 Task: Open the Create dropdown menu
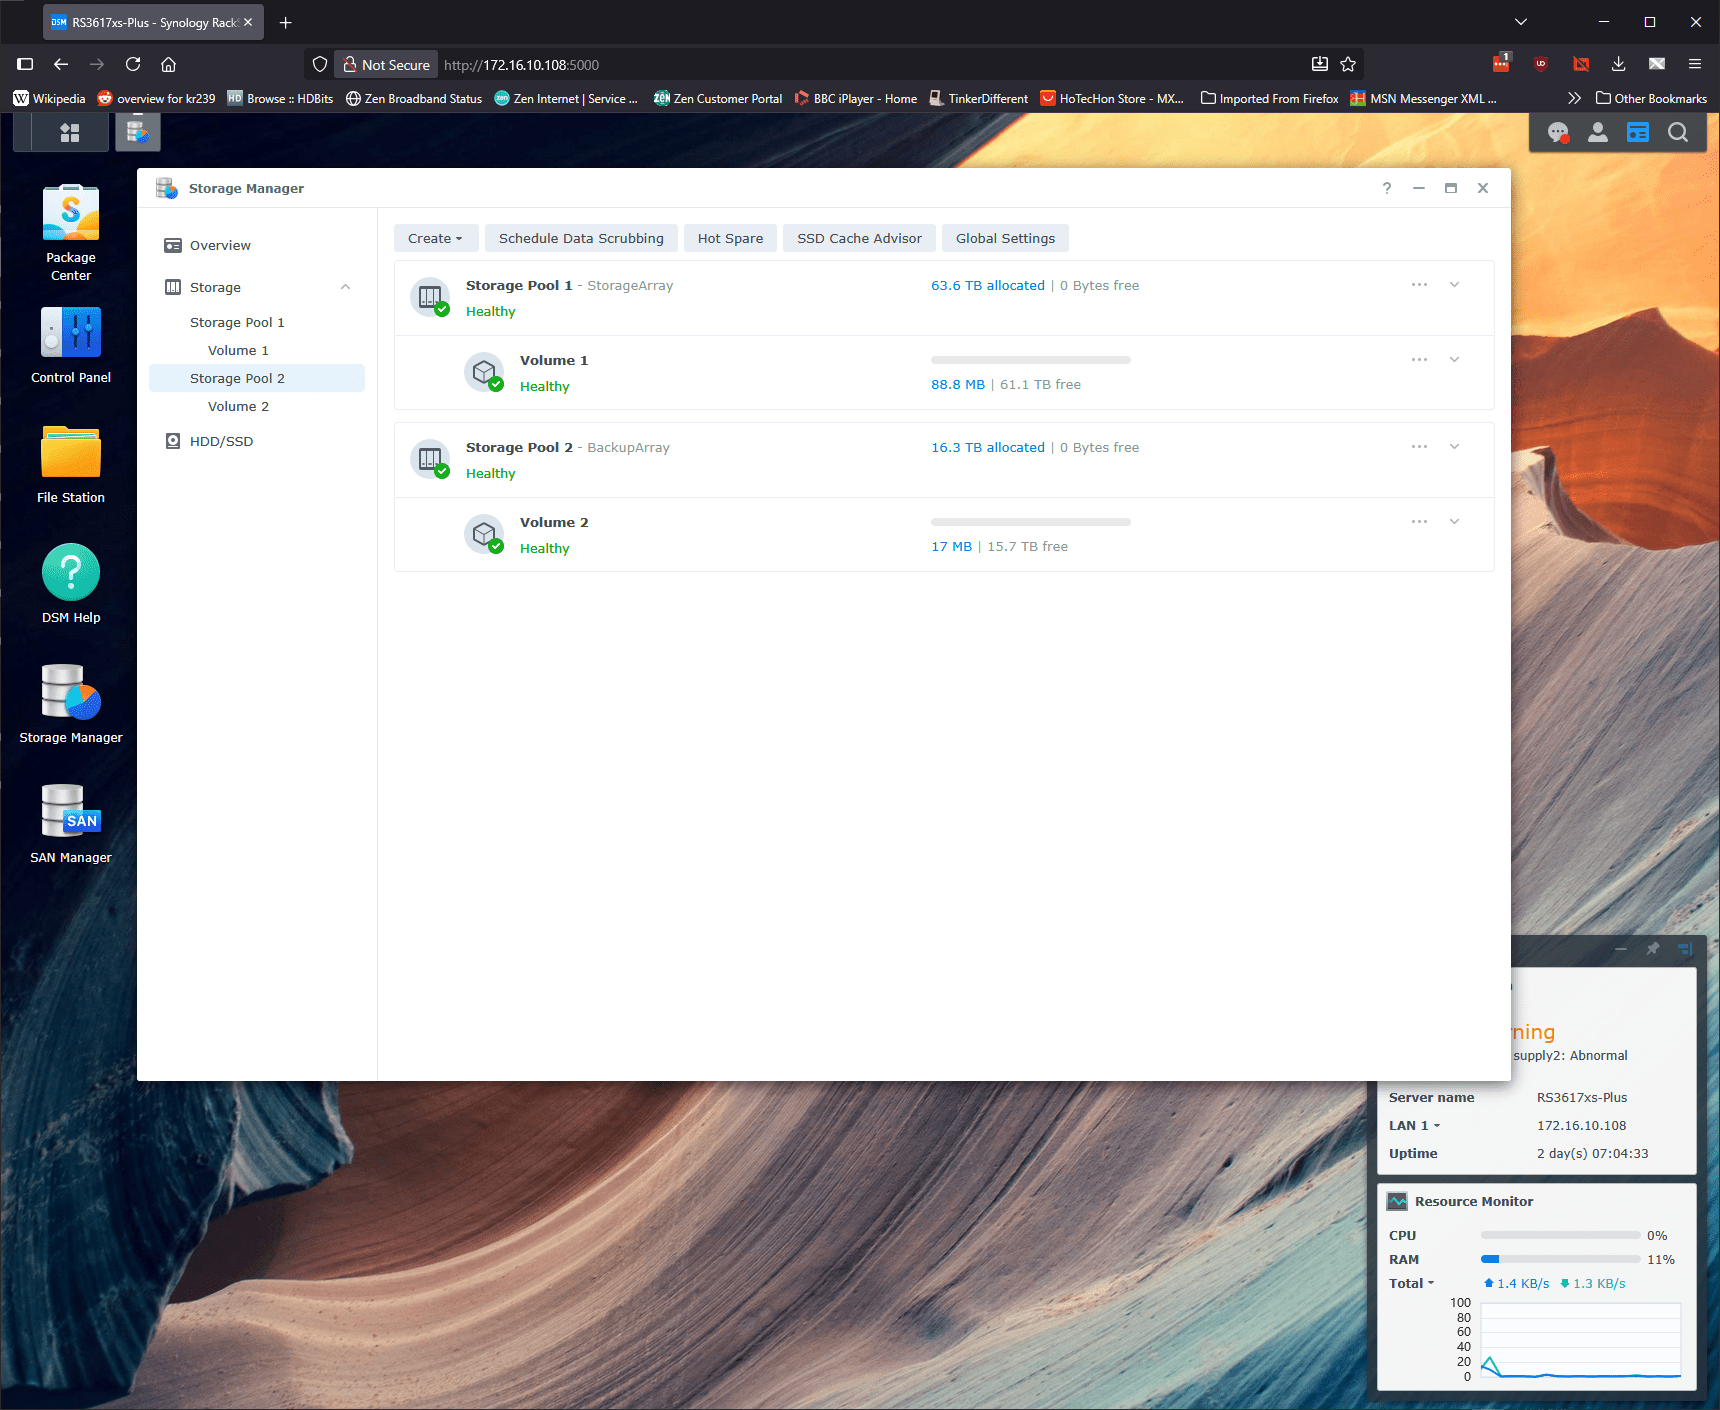pyautogui.click(x=436, y=238)
